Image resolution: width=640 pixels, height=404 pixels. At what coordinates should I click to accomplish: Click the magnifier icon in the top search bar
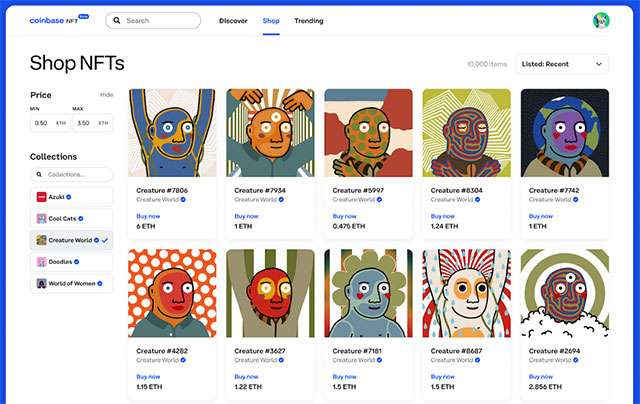[117, 20]
